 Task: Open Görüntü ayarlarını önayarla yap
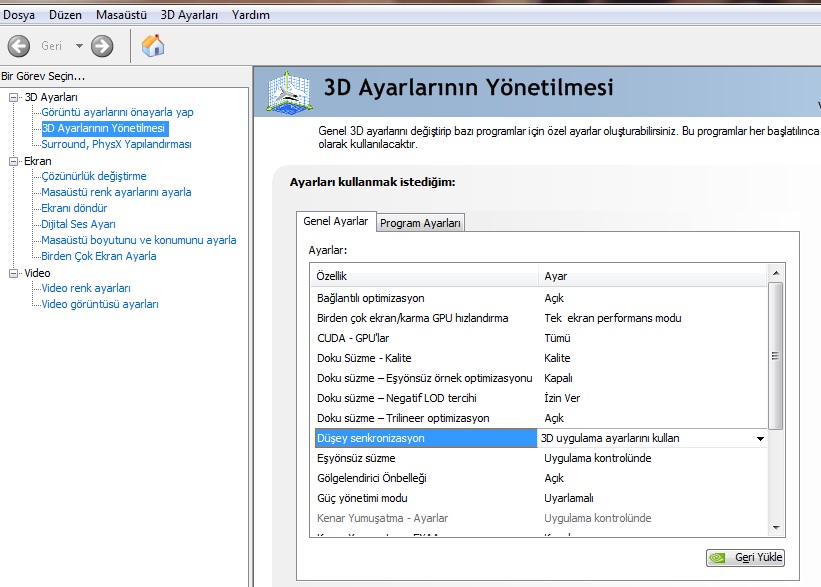coord(117,112)
